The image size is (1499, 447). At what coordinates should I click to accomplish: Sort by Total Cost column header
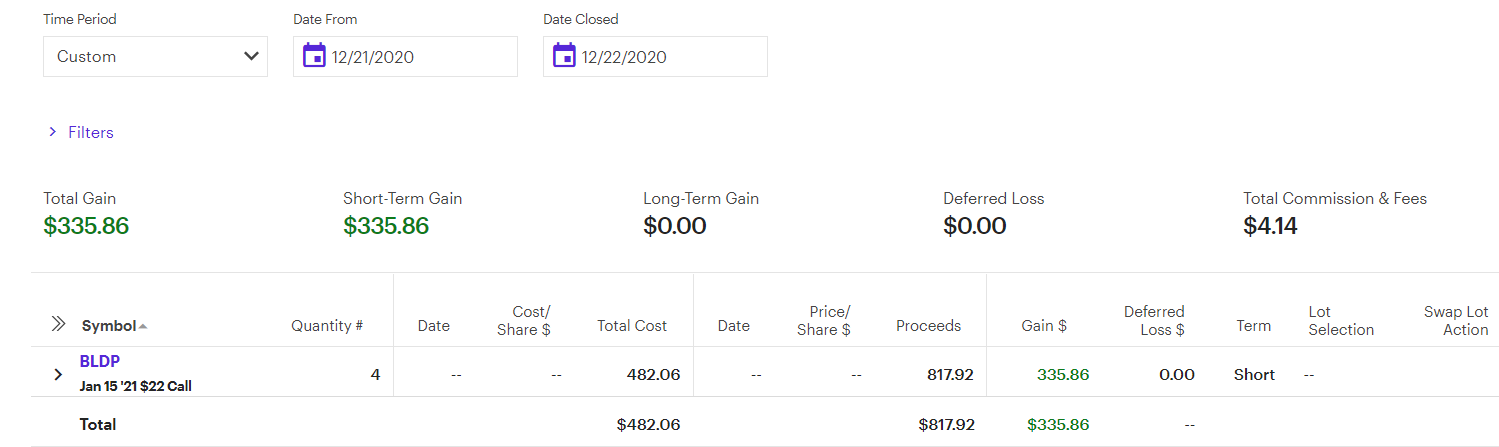click(x=631, y=326)
